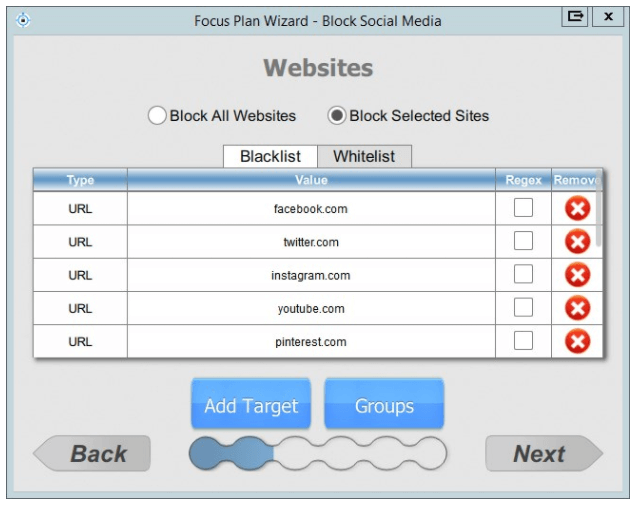
Task: Remove facebook.com from the blacklist
Action: 577,209
